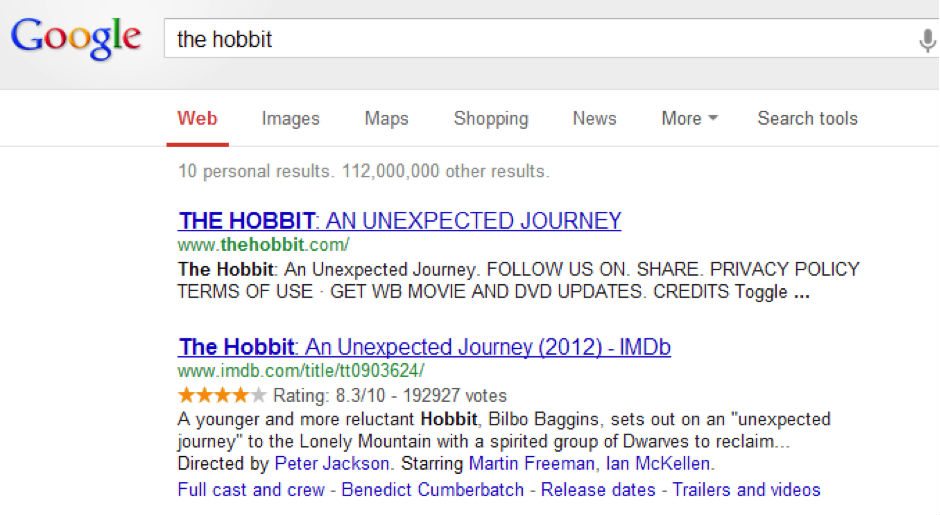Open "THE HOBBIT: AN UNEXPECTED JOURNEY" result
The width and height of the screenshot is (940, 515).
(x=399, y=221)
